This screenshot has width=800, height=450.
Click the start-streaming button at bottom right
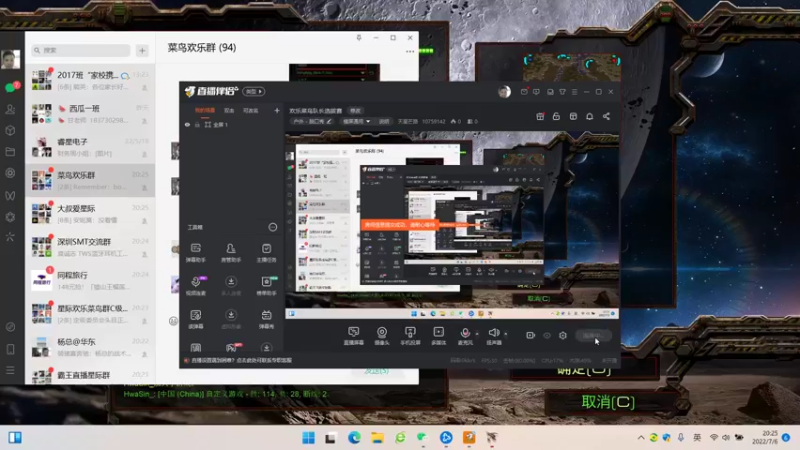[x=593, y=335]
